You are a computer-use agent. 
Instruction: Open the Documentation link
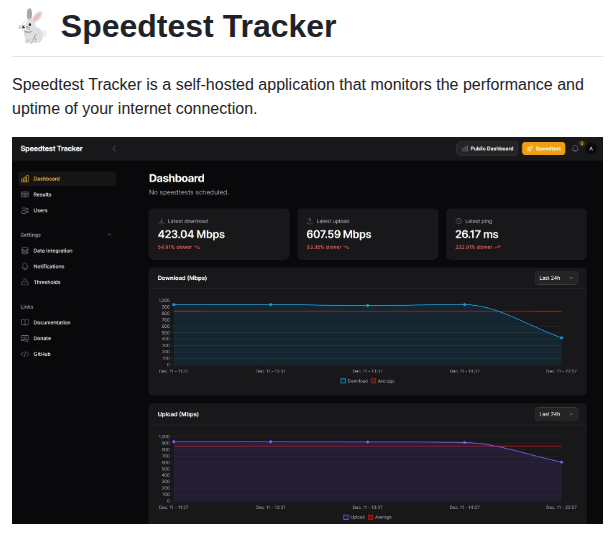click(x=52, y=322)
